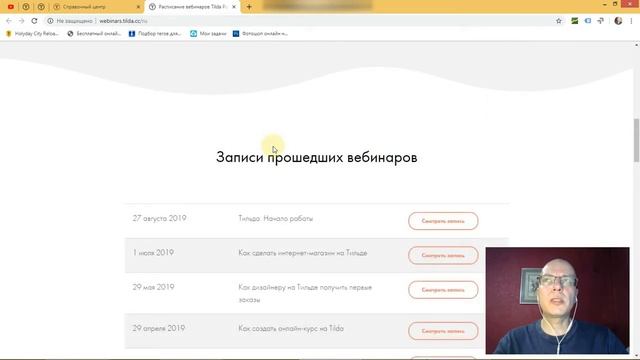Screen dimensions: 640x360
Task: Click Как дизайнеру на Тильде получить первые заказы
Action: [305, 293]
